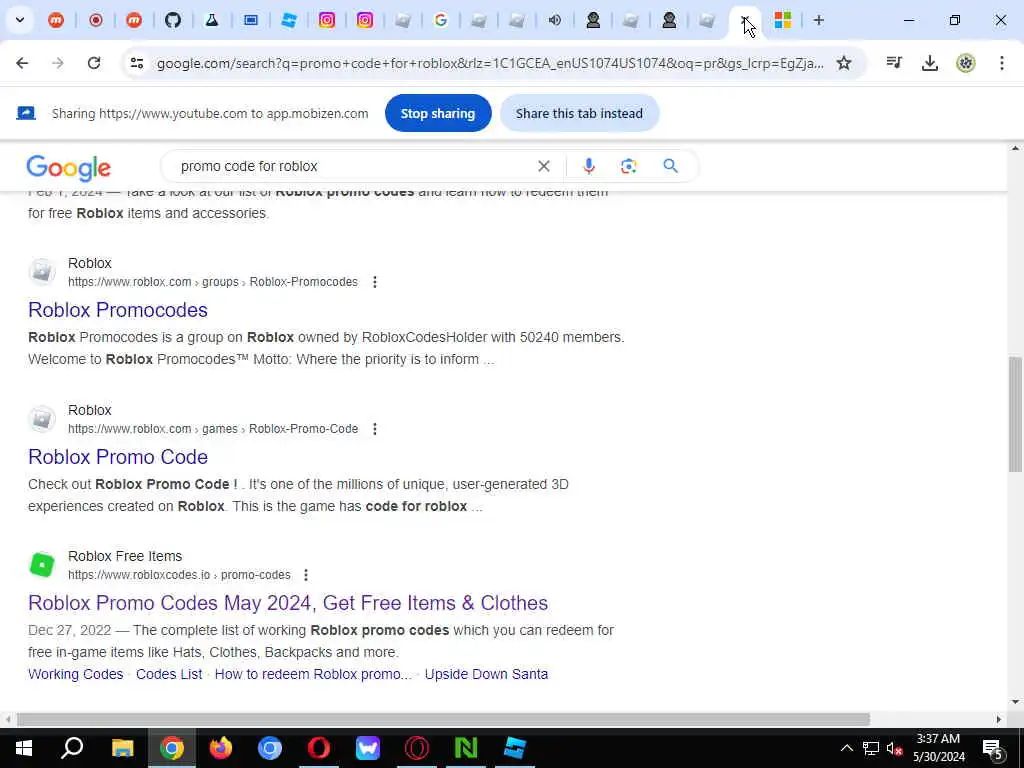The image size is (1024, 768).
Task: Click the address bar URL
Action: [x=490, y=63]
